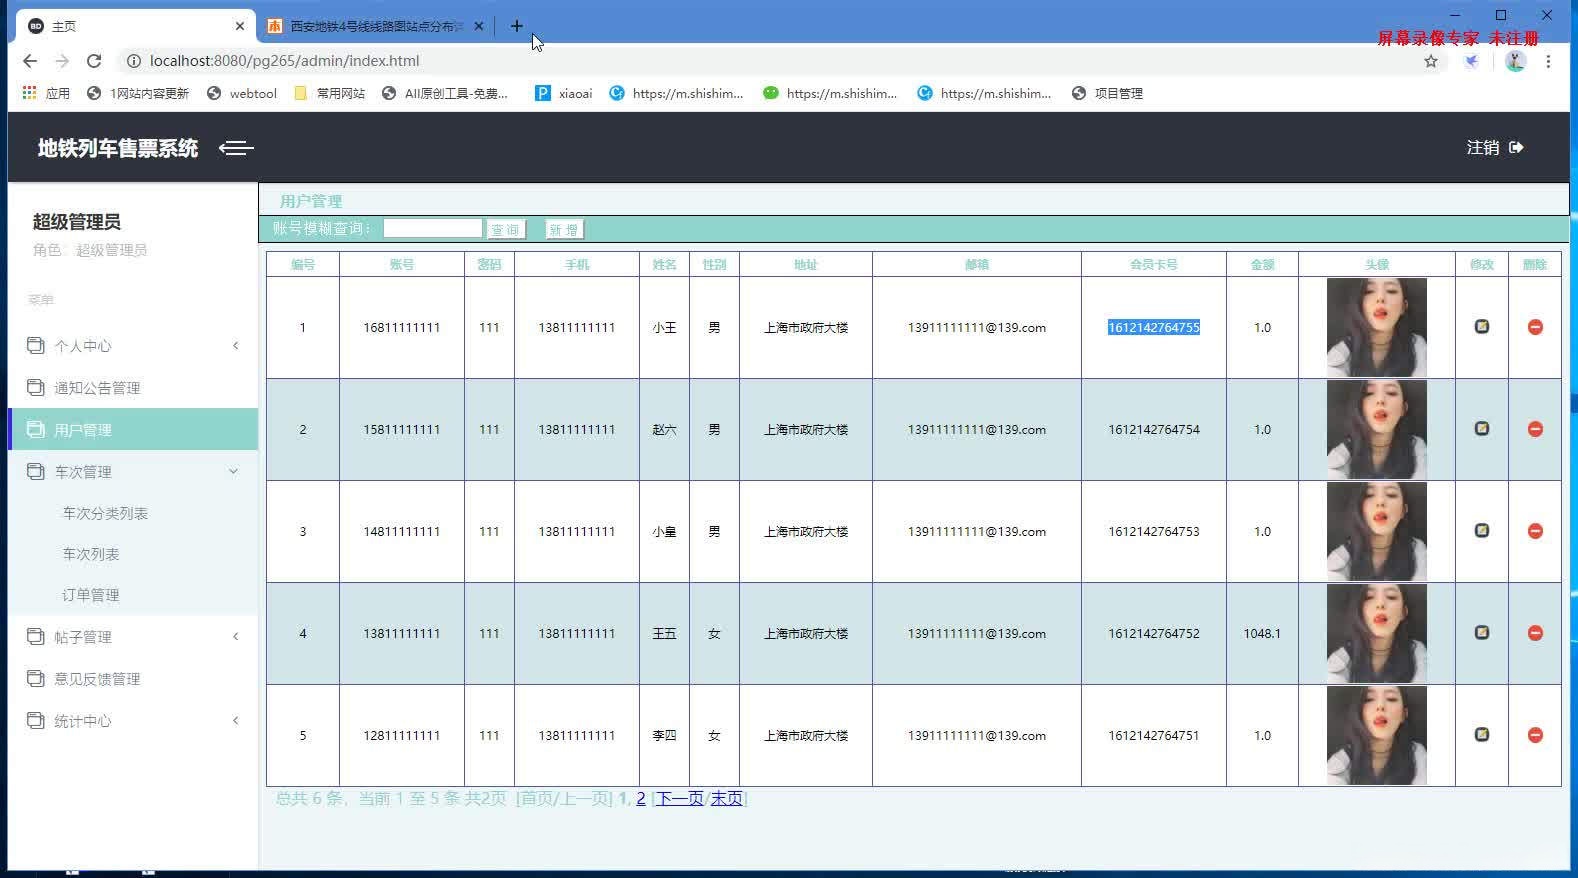
Task: Jump to the 末页 last page
Action: 727,798
